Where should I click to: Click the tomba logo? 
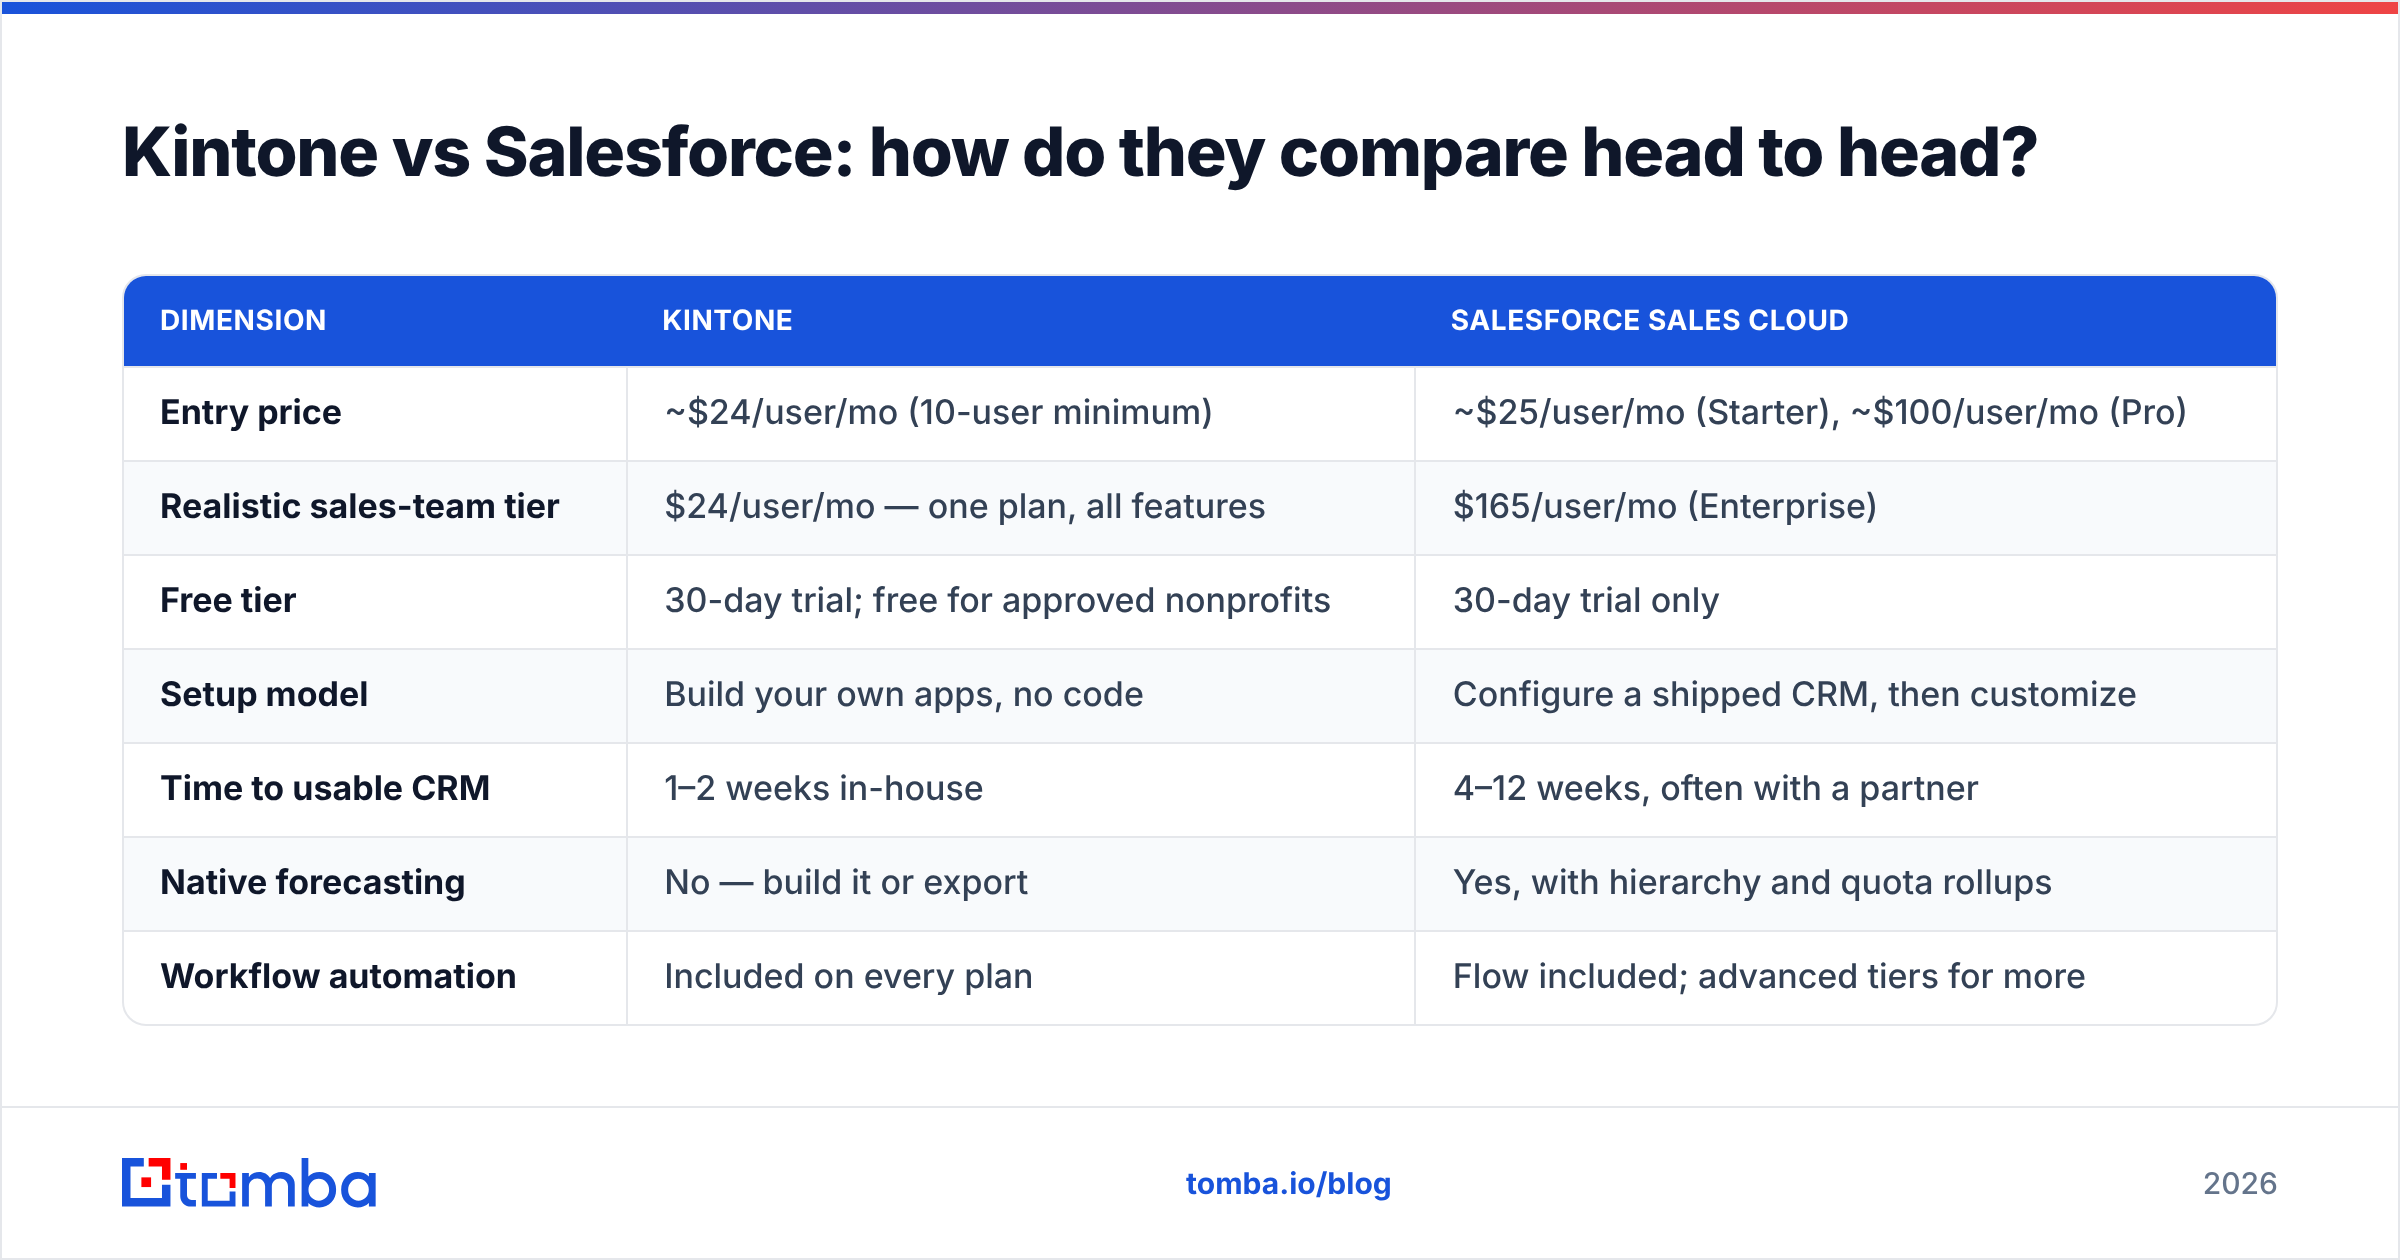click(249, 1183)
